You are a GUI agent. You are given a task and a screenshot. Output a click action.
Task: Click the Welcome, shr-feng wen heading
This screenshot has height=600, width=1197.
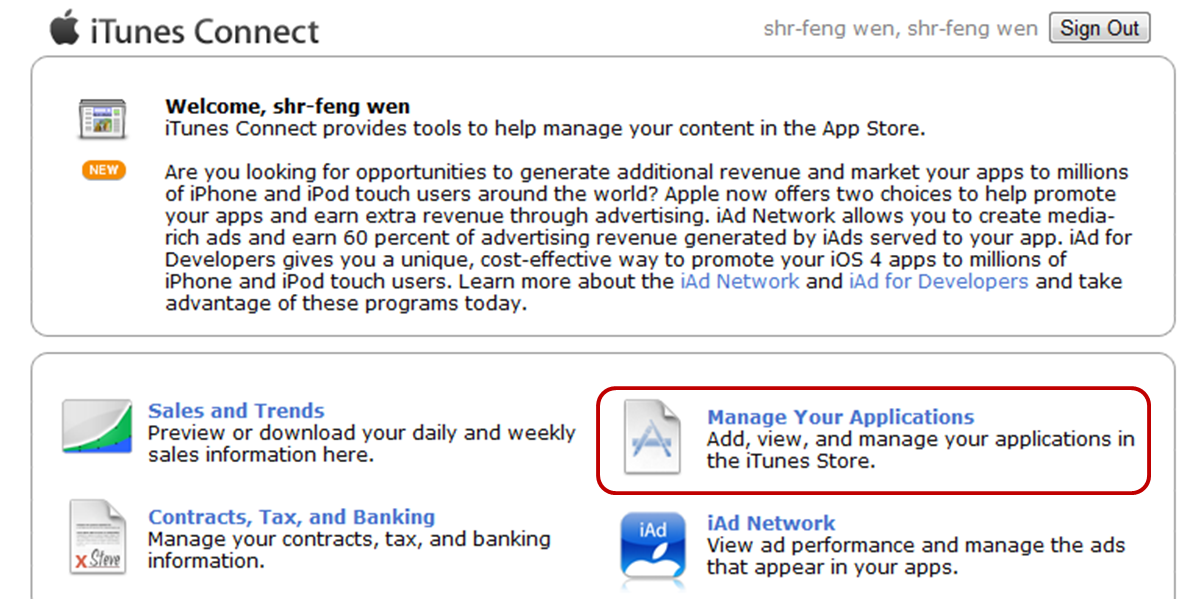pos(288,106)
